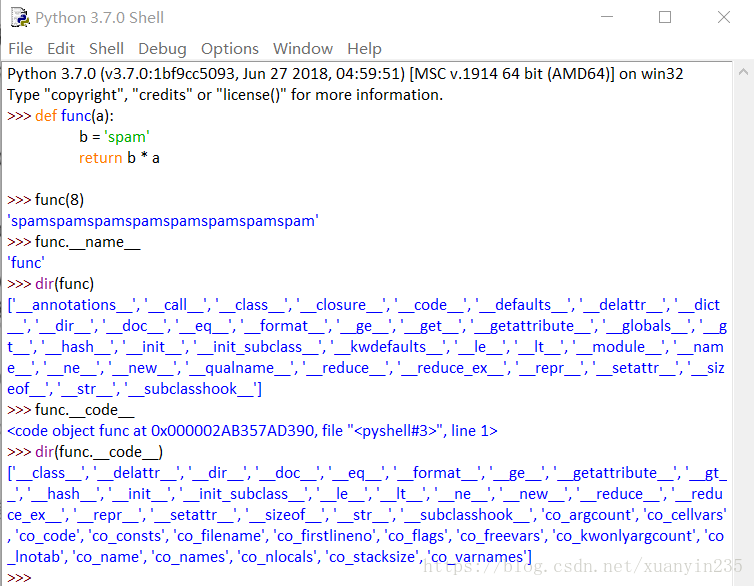Click the 'spamspamspam...' output string
Image resolution: width=754 pixels, height=586 pixels.
163,221
